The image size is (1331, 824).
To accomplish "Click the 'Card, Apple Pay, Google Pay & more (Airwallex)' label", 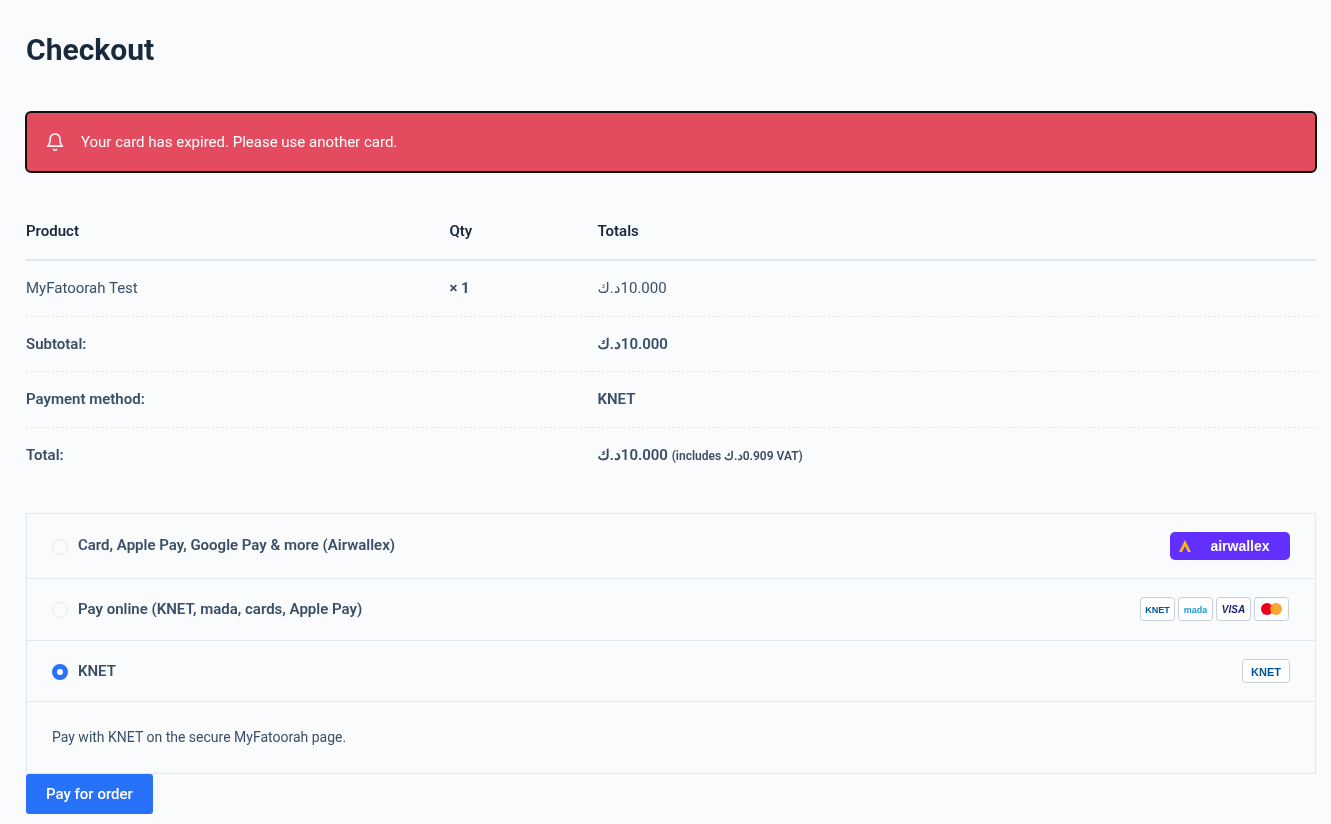I will tap(236, 545).
